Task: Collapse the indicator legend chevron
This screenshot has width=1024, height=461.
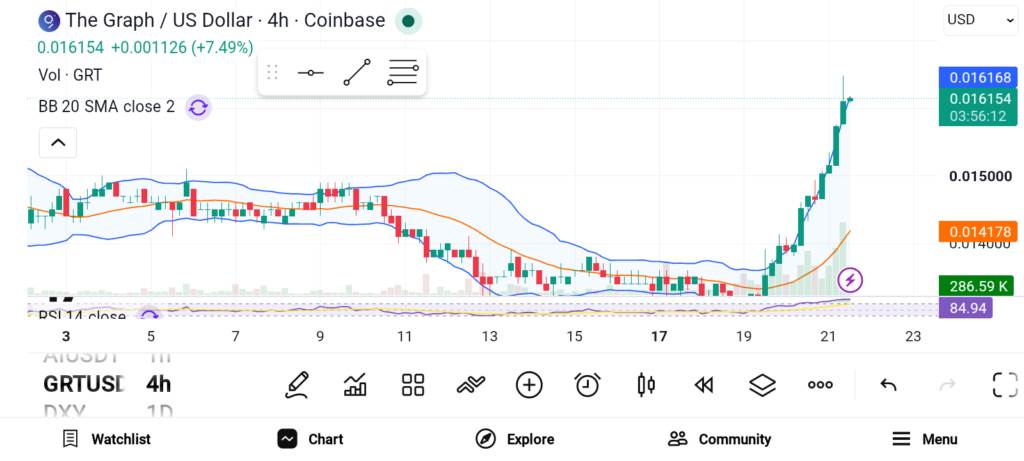Action: click(x=58, y=142)
